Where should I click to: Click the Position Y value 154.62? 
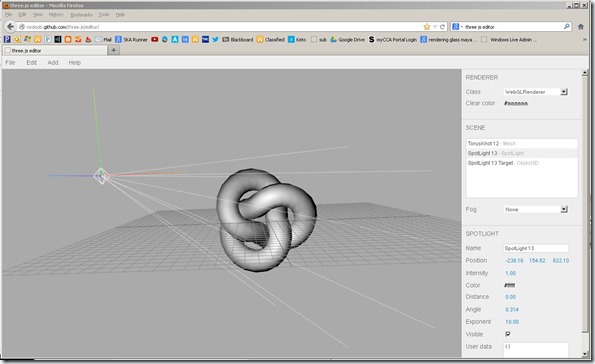click(537, 260)
